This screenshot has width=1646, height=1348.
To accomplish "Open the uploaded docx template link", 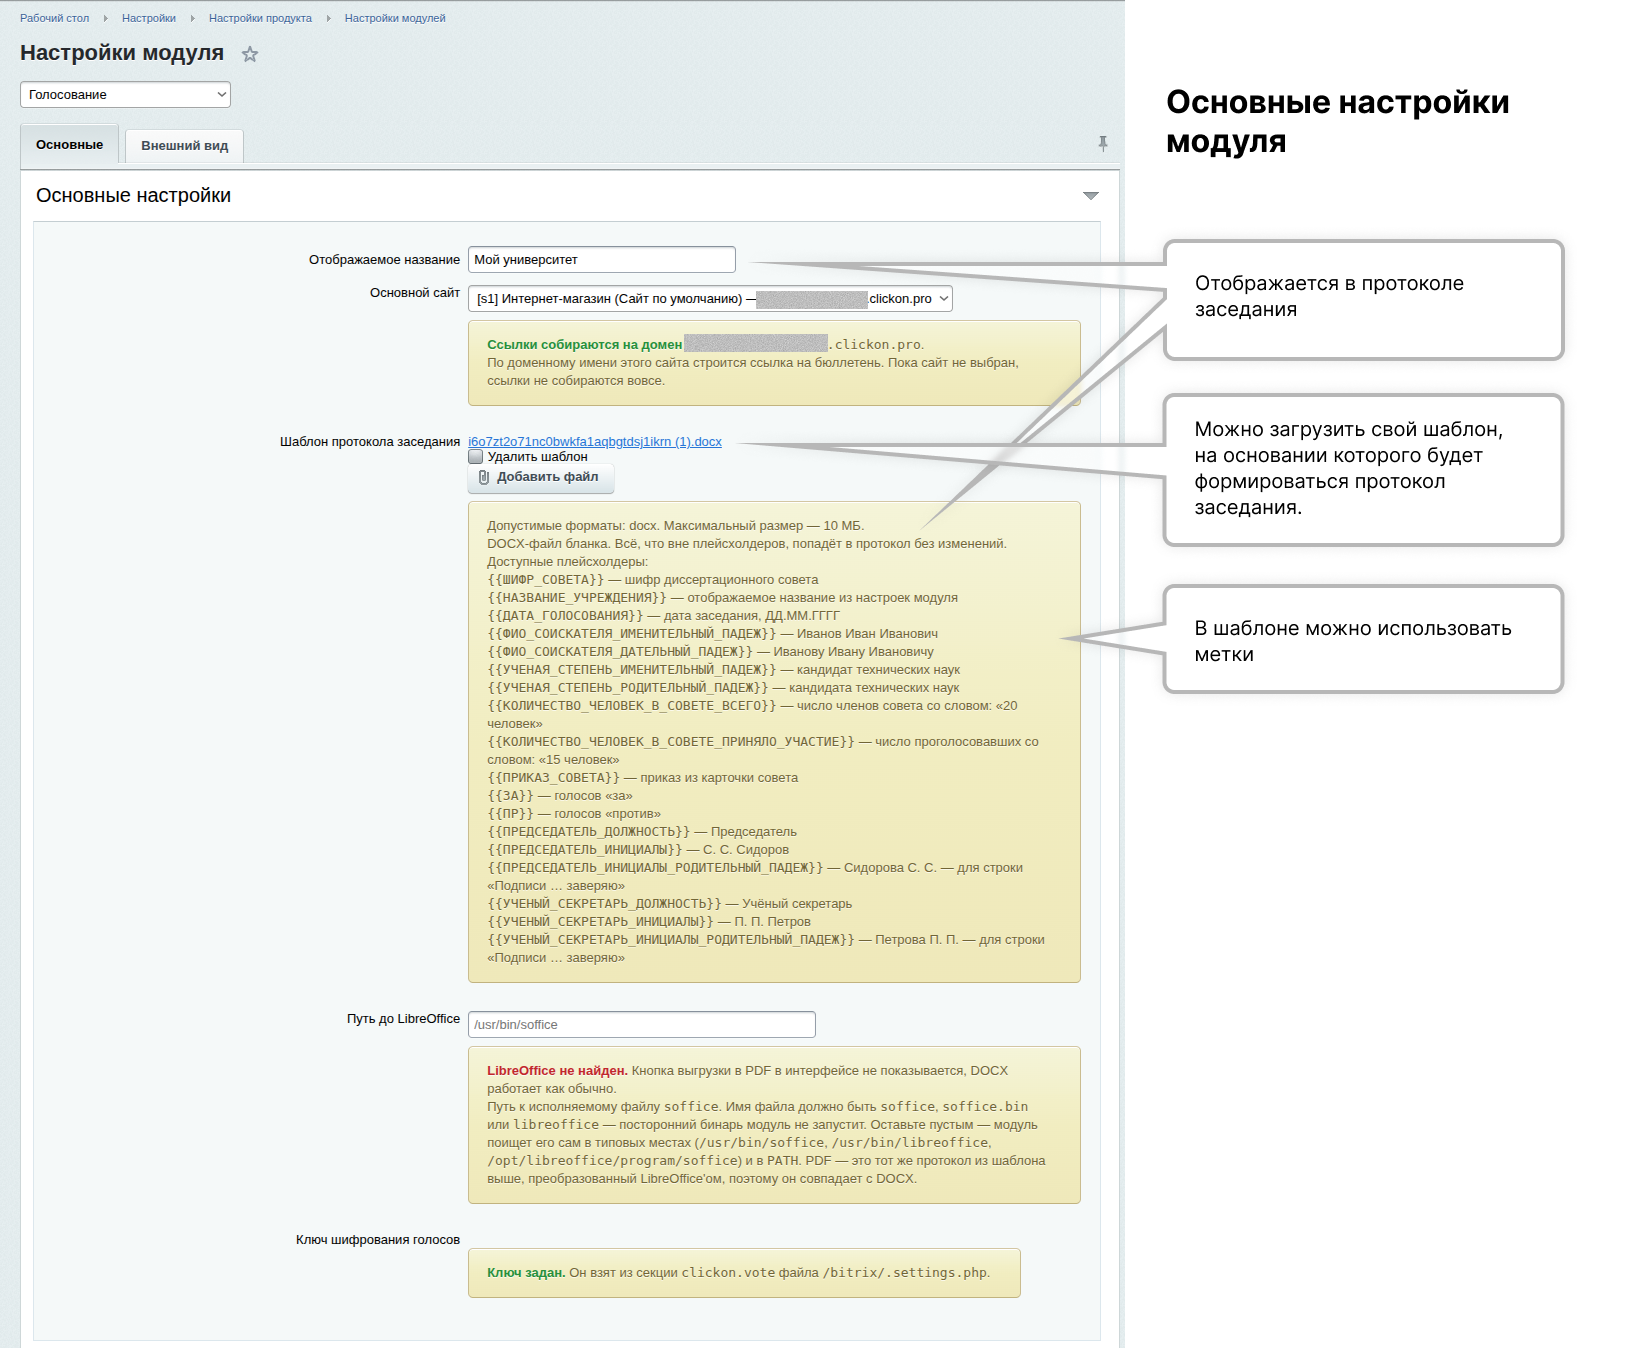I will pyautogui.click(x=595, y=442).
